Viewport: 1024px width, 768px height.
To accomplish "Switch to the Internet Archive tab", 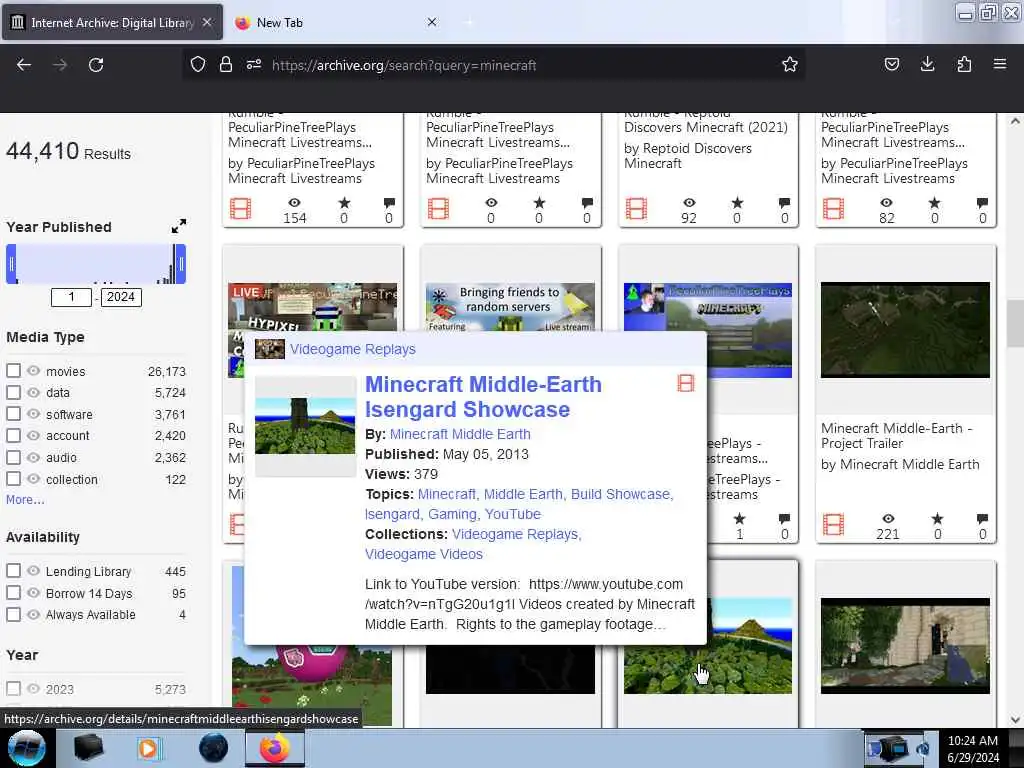I will (x=112, y=22).
